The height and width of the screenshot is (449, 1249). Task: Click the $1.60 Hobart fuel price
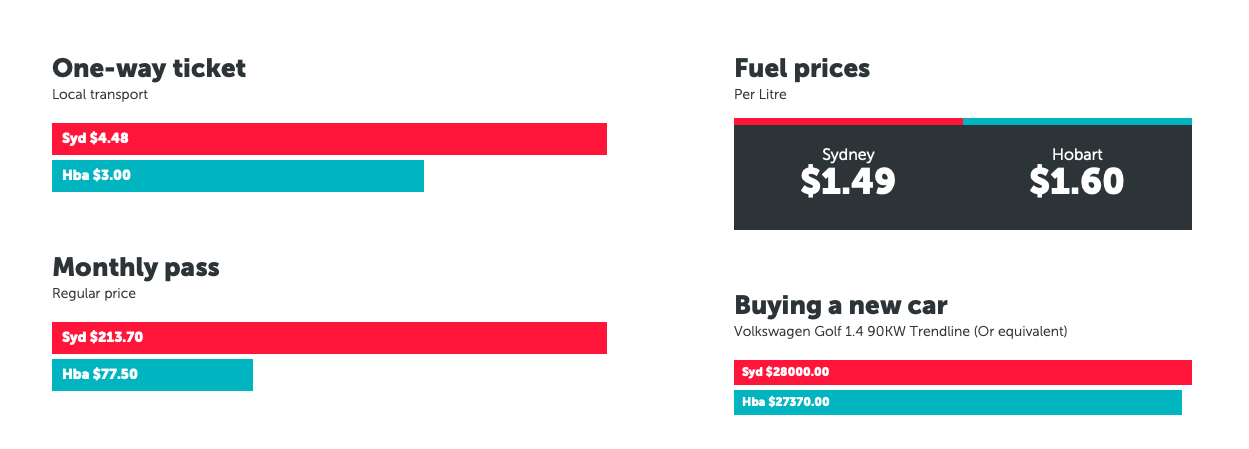coord(1077,181)
